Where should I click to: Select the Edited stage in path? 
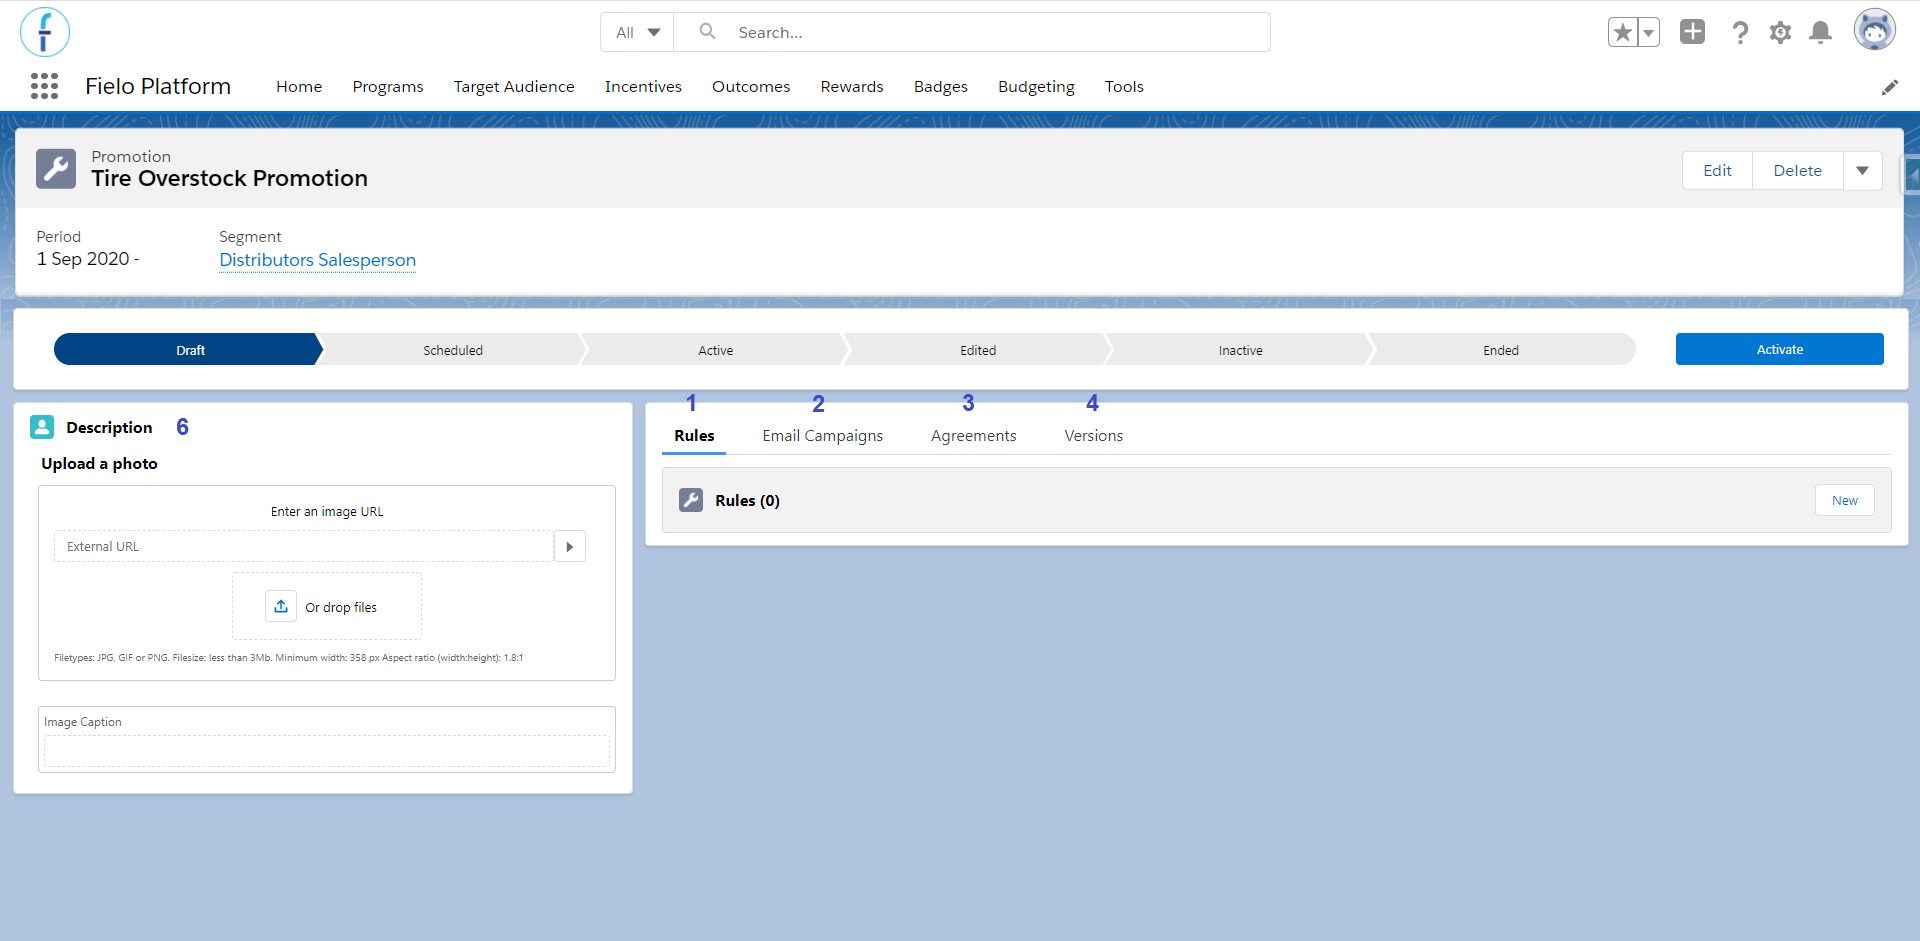(x=977, y=349)
